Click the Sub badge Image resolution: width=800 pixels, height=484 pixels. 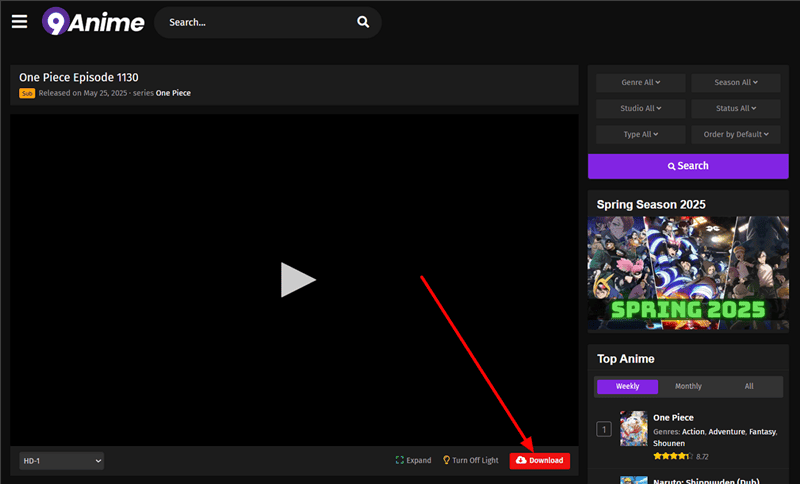pos(27,93)
